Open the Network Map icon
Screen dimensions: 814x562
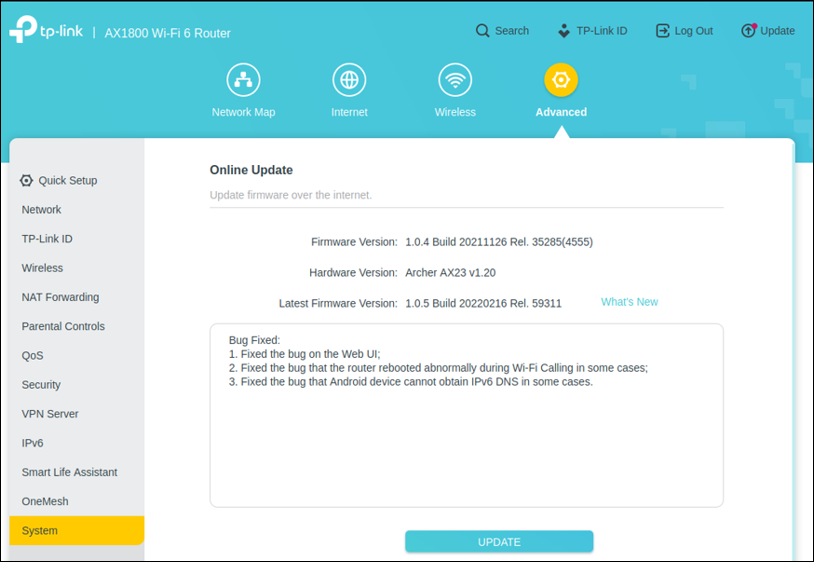tap(243, 80)
